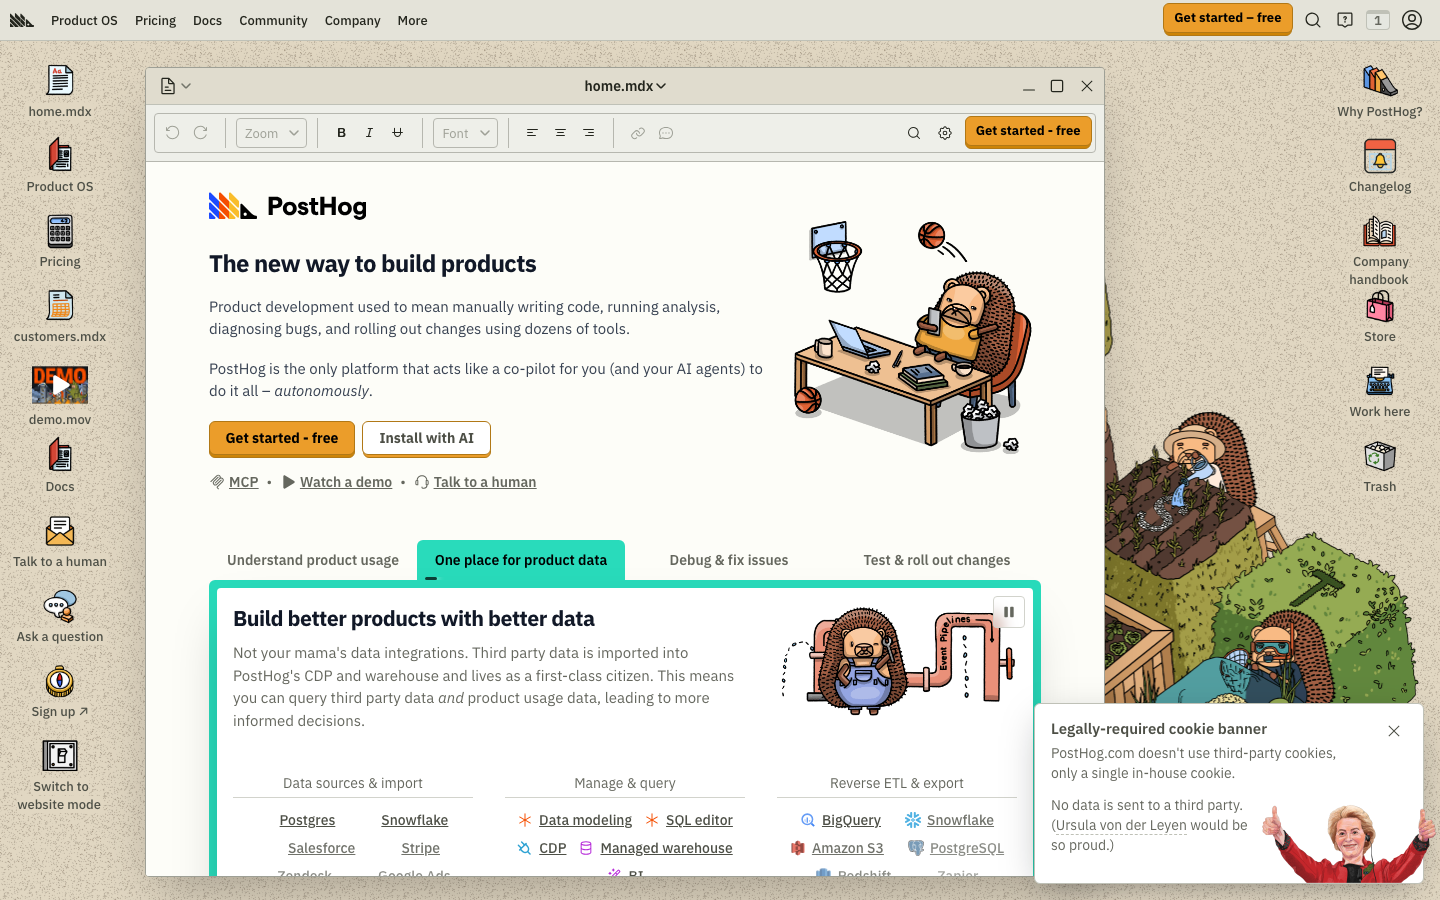This screenshot has width=1440, height=900.
Task: Open the Font dropdown
Action: [x=465, y=133]
